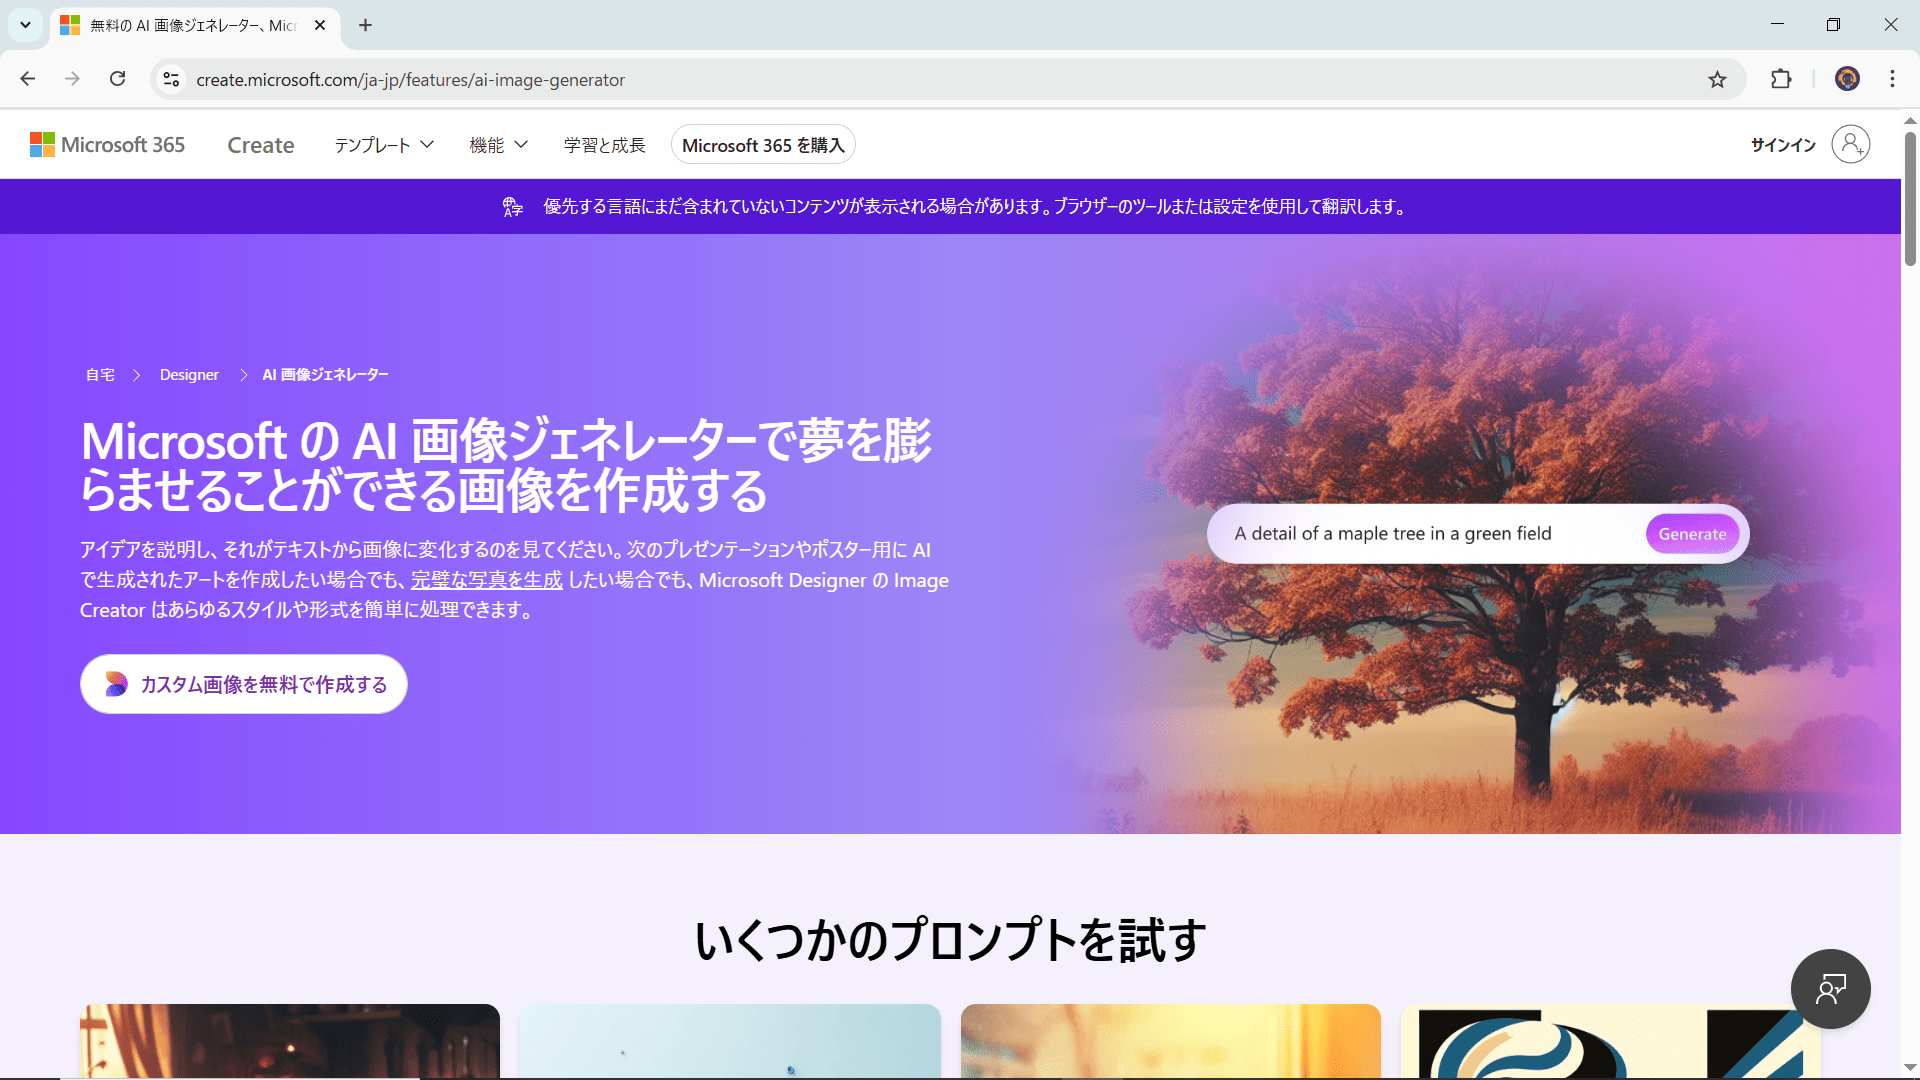Close the AI image generator tab
Viewport: 1920px width, 1080px height.
click(x=320, y=25)
